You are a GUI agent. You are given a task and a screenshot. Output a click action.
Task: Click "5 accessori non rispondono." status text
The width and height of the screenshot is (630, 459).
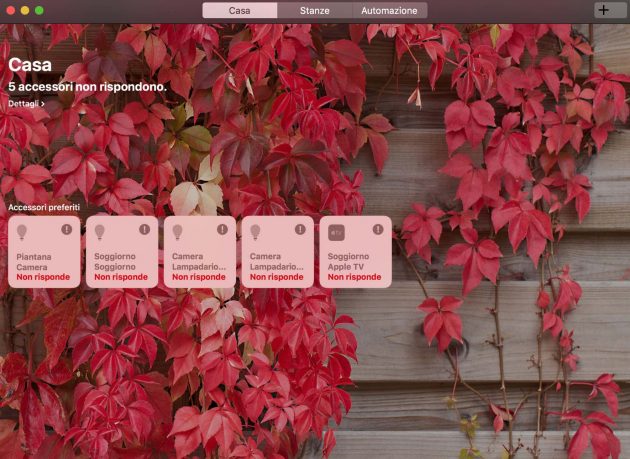tap(87, 87)
